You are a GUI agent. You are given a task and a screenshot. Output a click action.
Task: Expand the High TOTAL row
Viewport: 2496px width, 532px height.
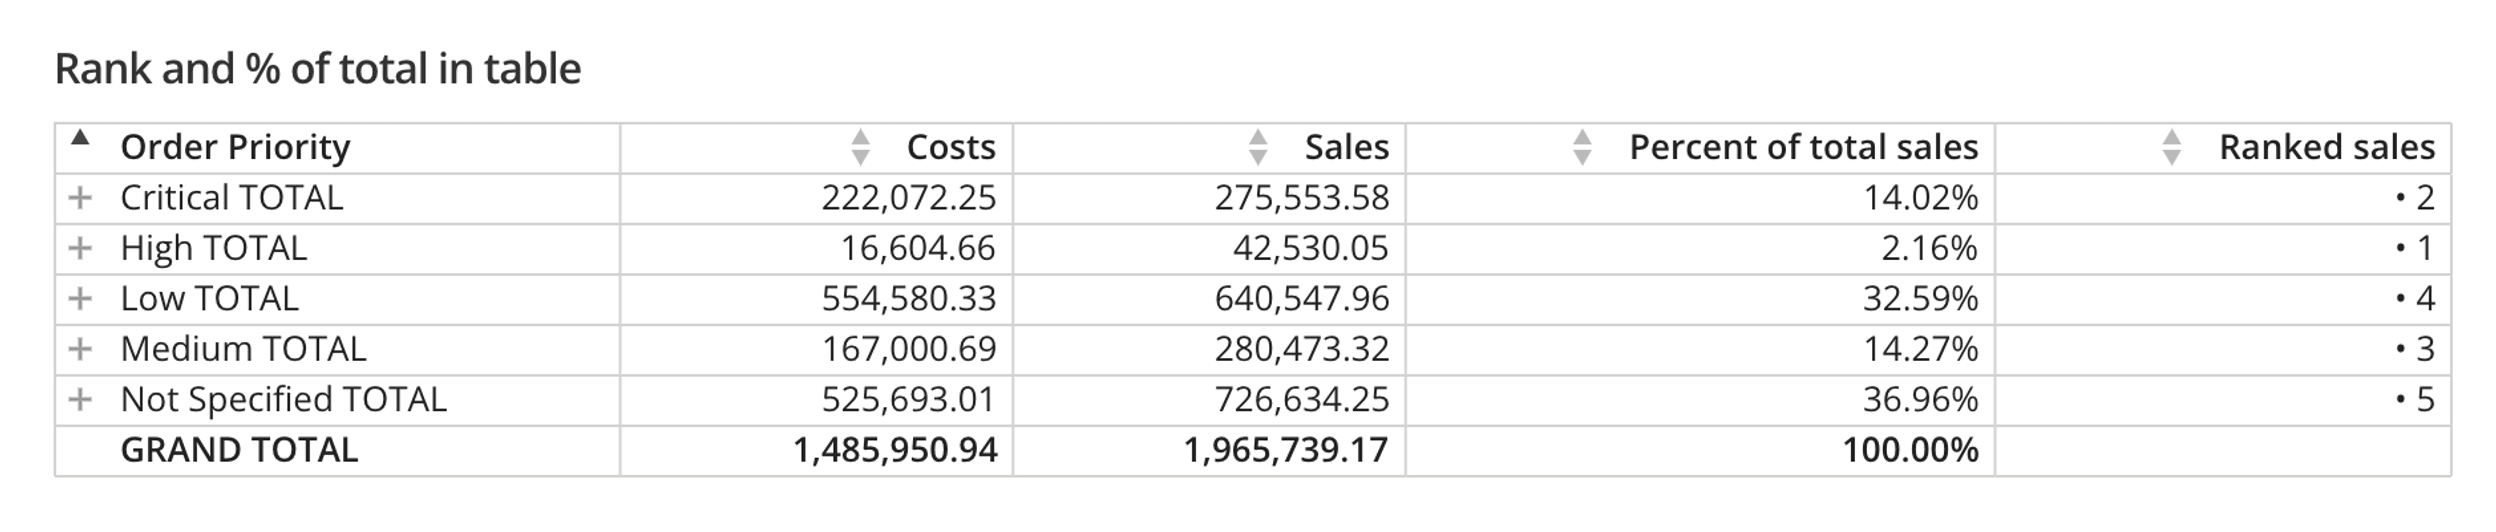point(80,248)
